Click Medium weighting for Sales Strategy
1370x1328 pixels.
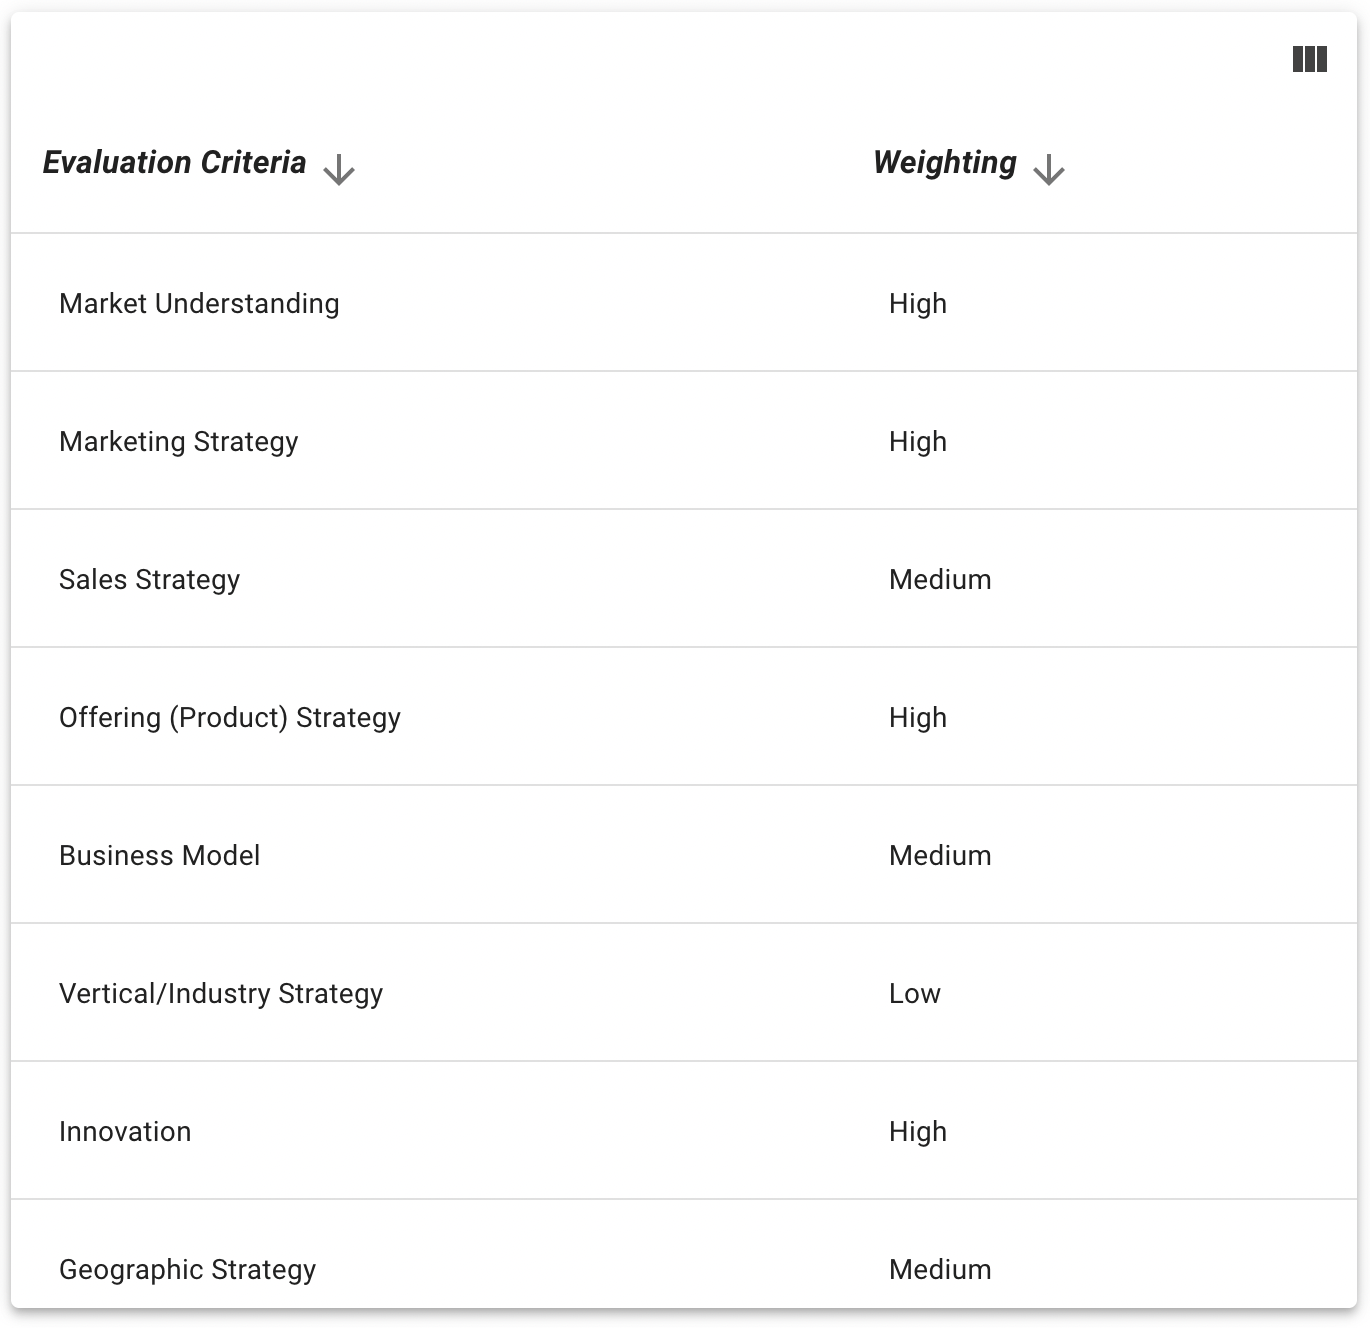[x=940, y=580]
